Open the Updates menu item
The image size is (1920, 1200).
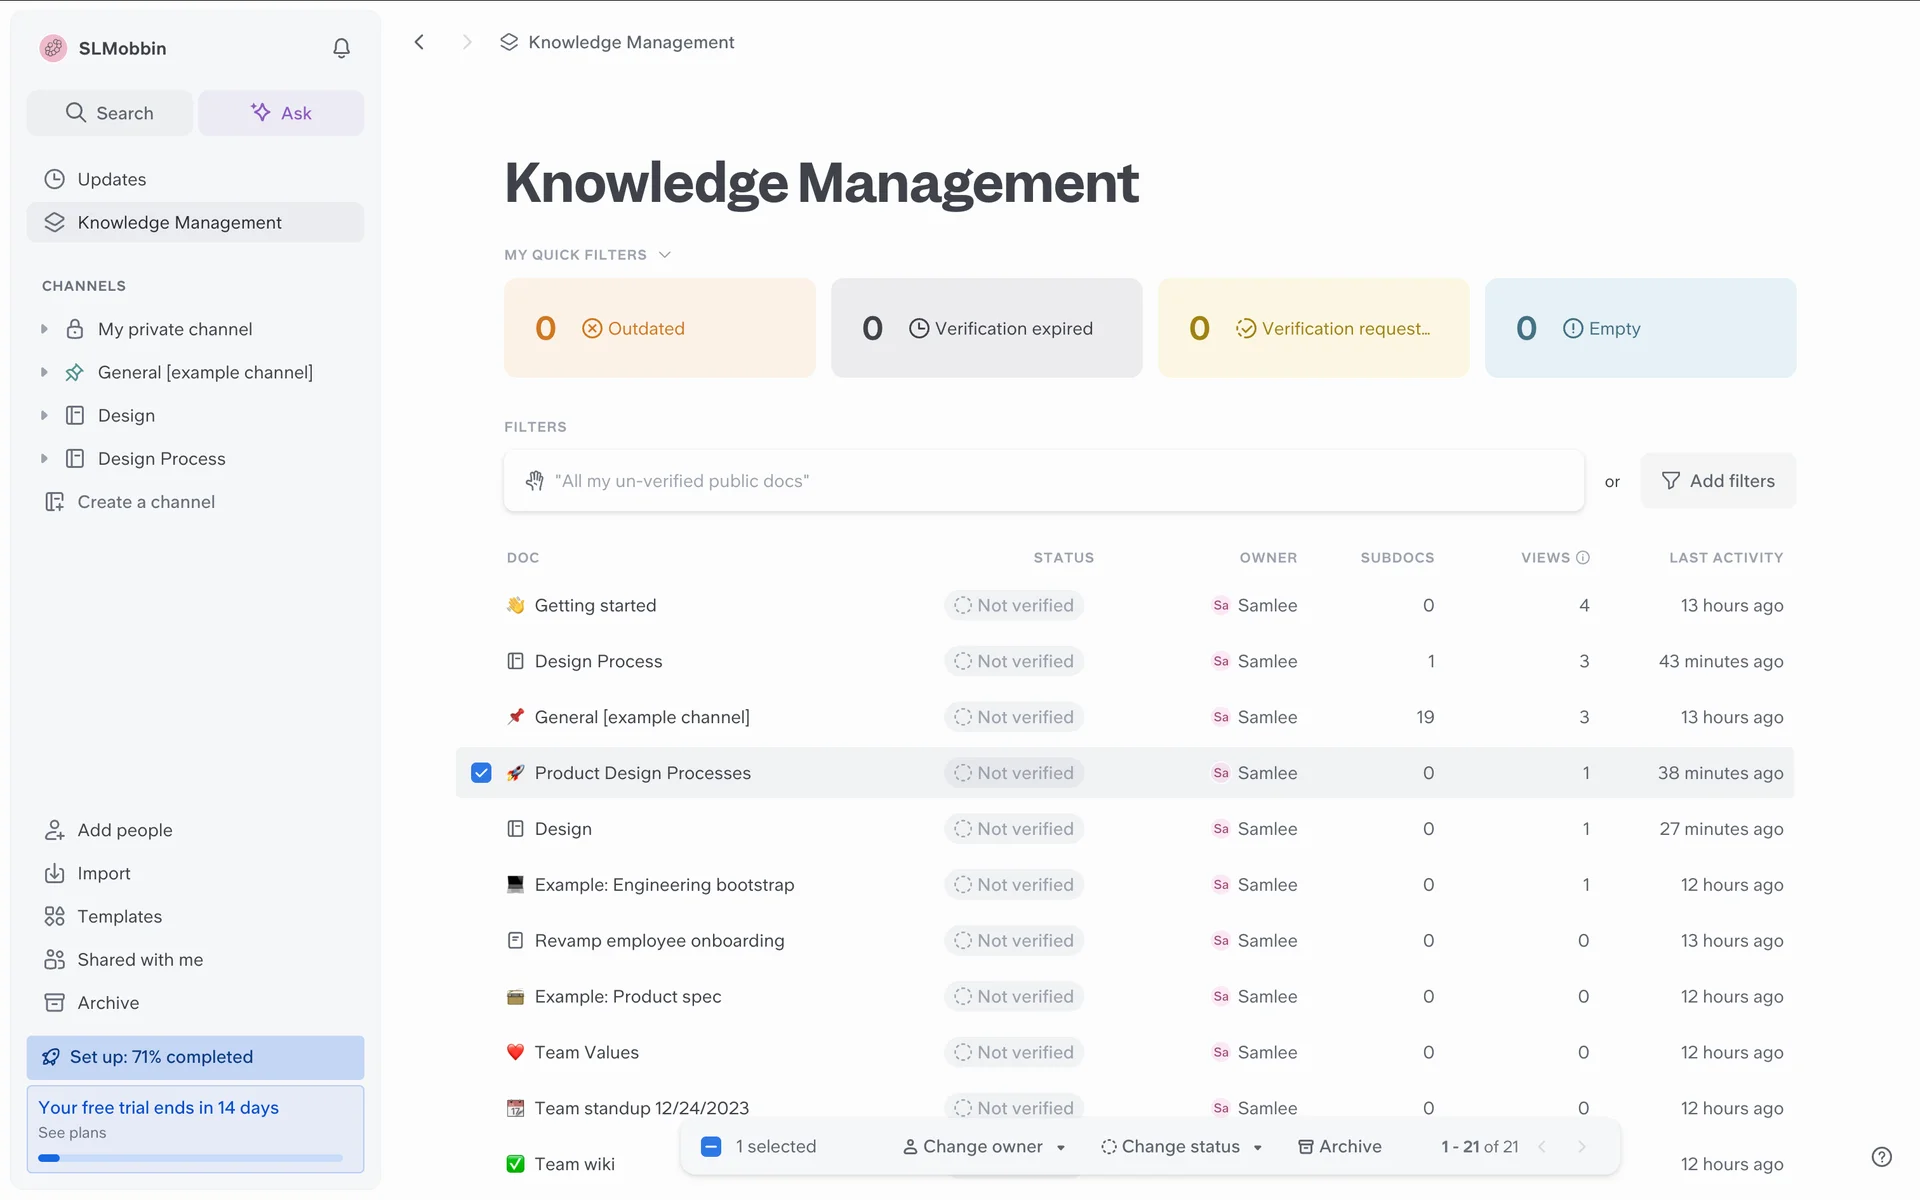tap(111, 179)
